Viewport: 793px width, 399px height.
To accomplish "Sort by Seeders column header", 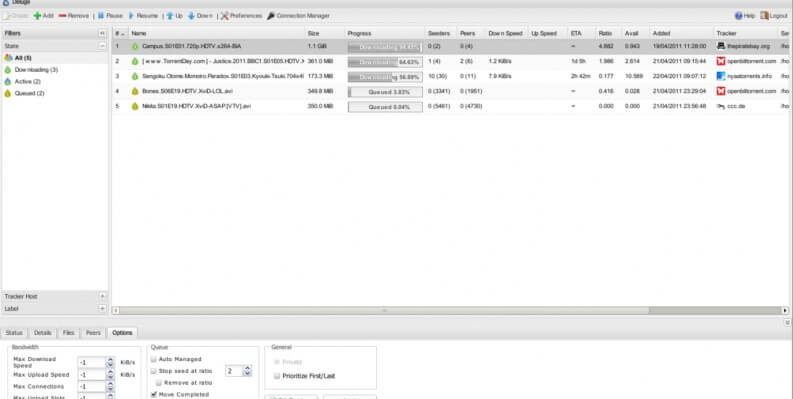I will coord(440,33).
